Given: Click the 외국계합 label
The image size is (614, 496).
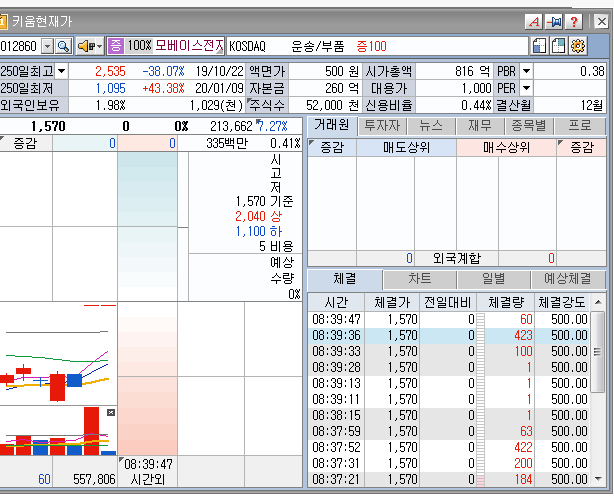Looking at the screenshot, I should click(457, 258).
